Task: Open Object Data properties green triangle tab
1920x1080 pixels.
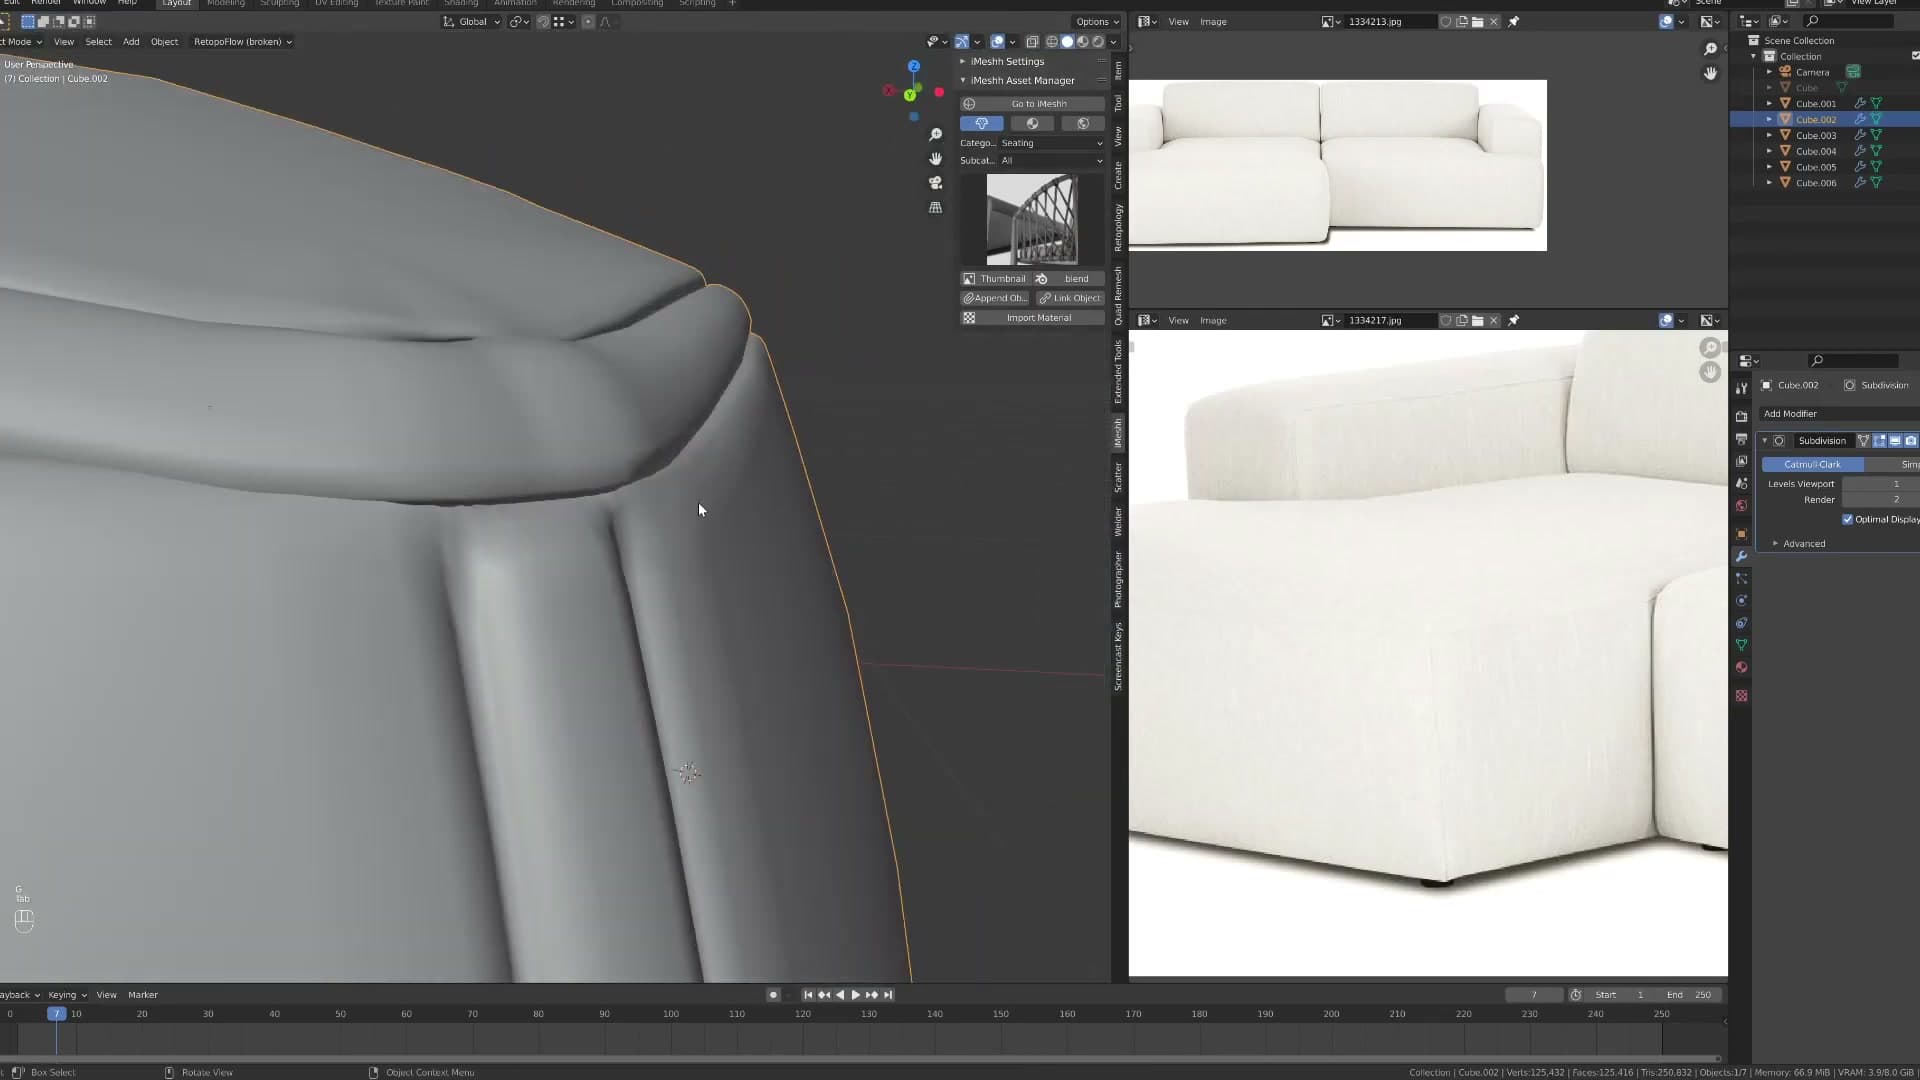Action: tap(1741, 645)
